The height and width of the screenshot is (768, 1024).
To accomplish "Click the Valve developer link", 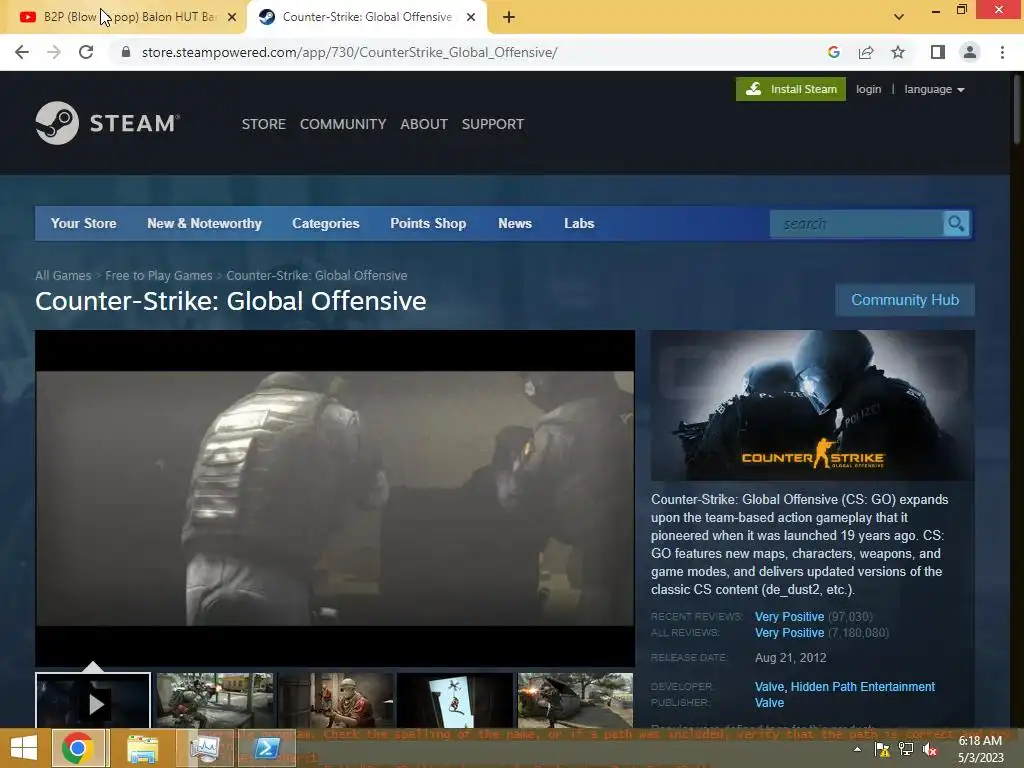I will point(769,686).
